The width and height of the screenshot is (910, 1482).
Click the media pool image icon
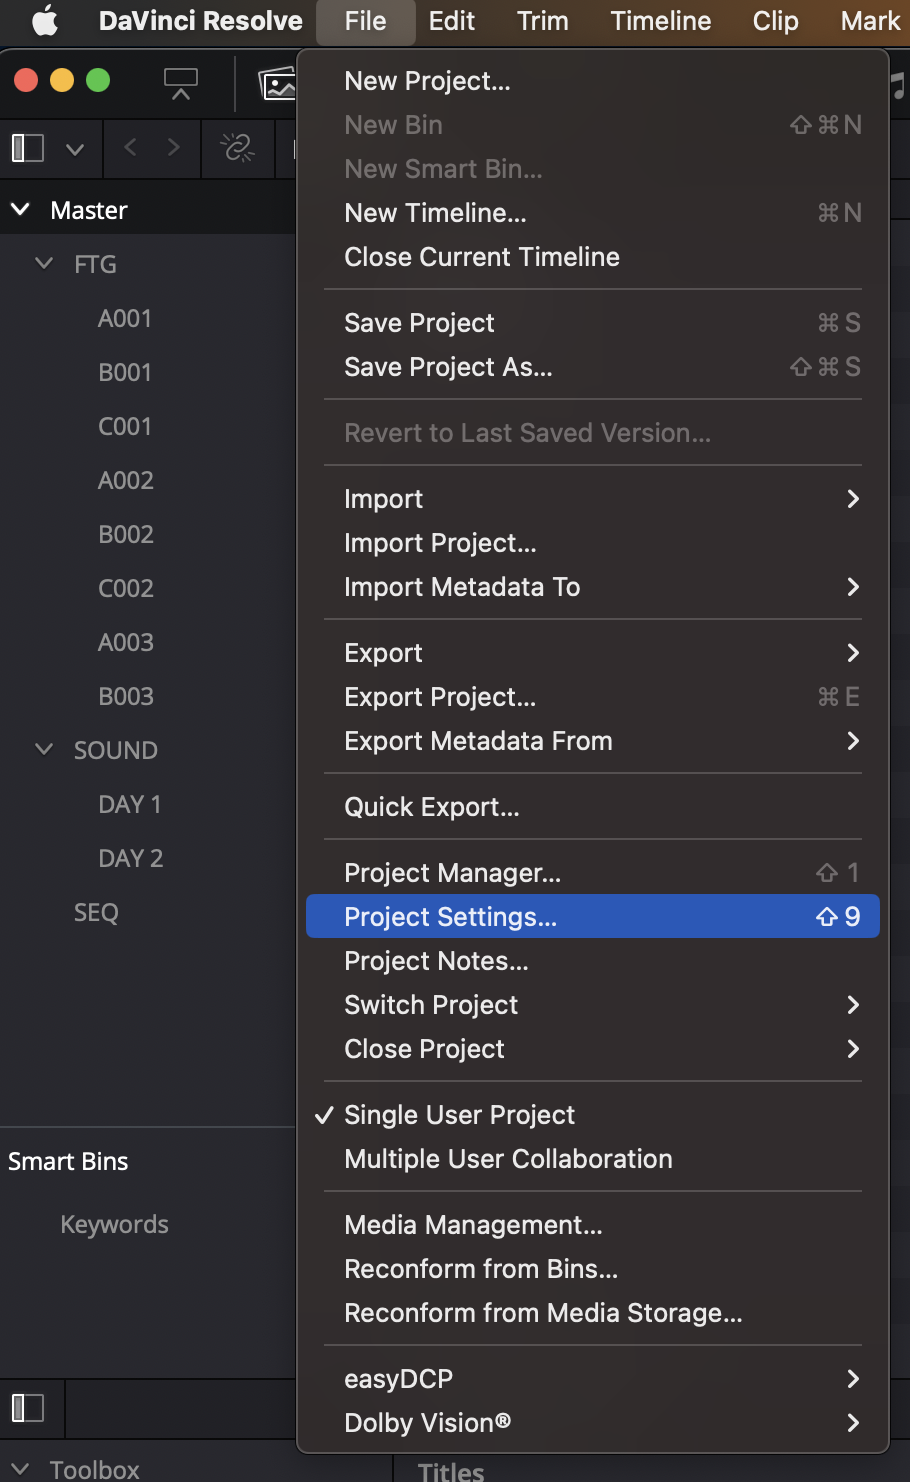point(277,84)
